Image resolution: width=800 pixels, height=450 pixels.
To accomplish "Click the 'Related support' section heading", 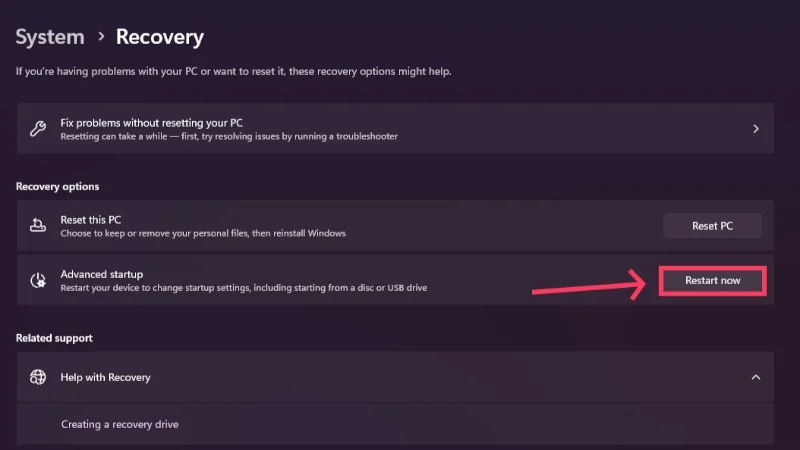I will click(55, 338).
